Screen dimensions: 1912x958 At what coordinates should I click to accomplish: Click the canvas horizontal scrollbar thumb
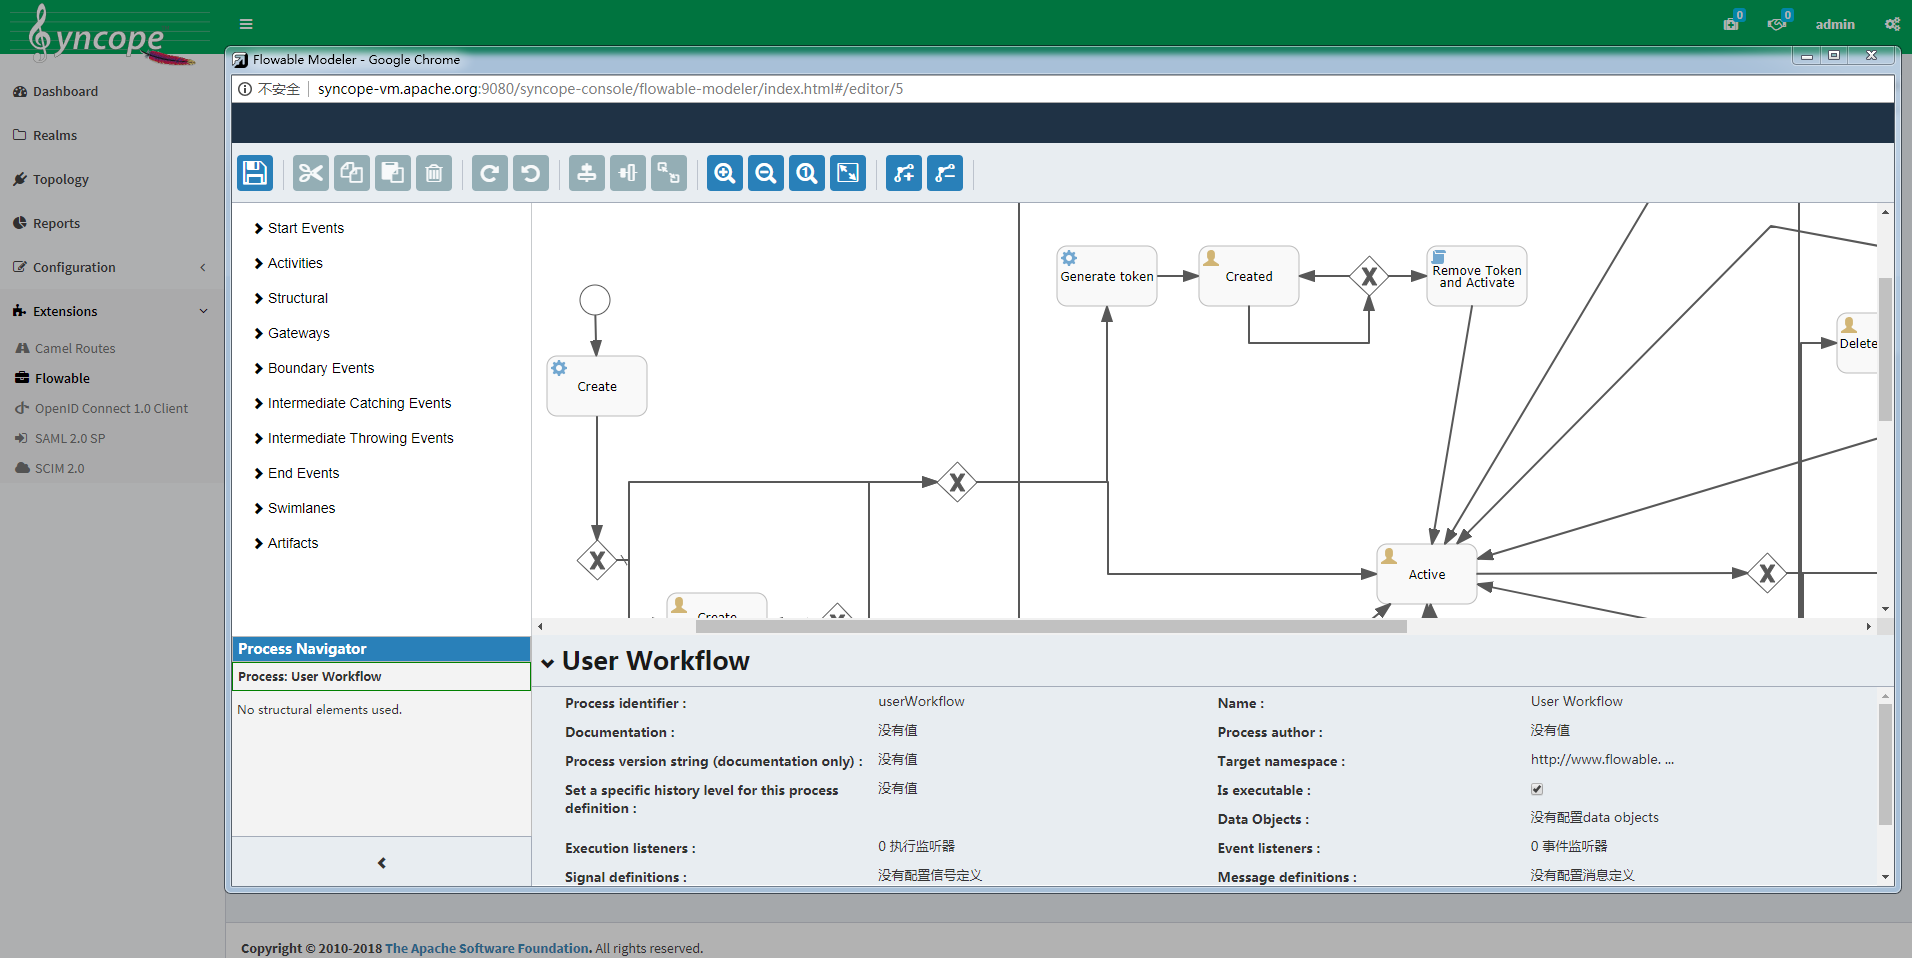(x=1050, y=627)
